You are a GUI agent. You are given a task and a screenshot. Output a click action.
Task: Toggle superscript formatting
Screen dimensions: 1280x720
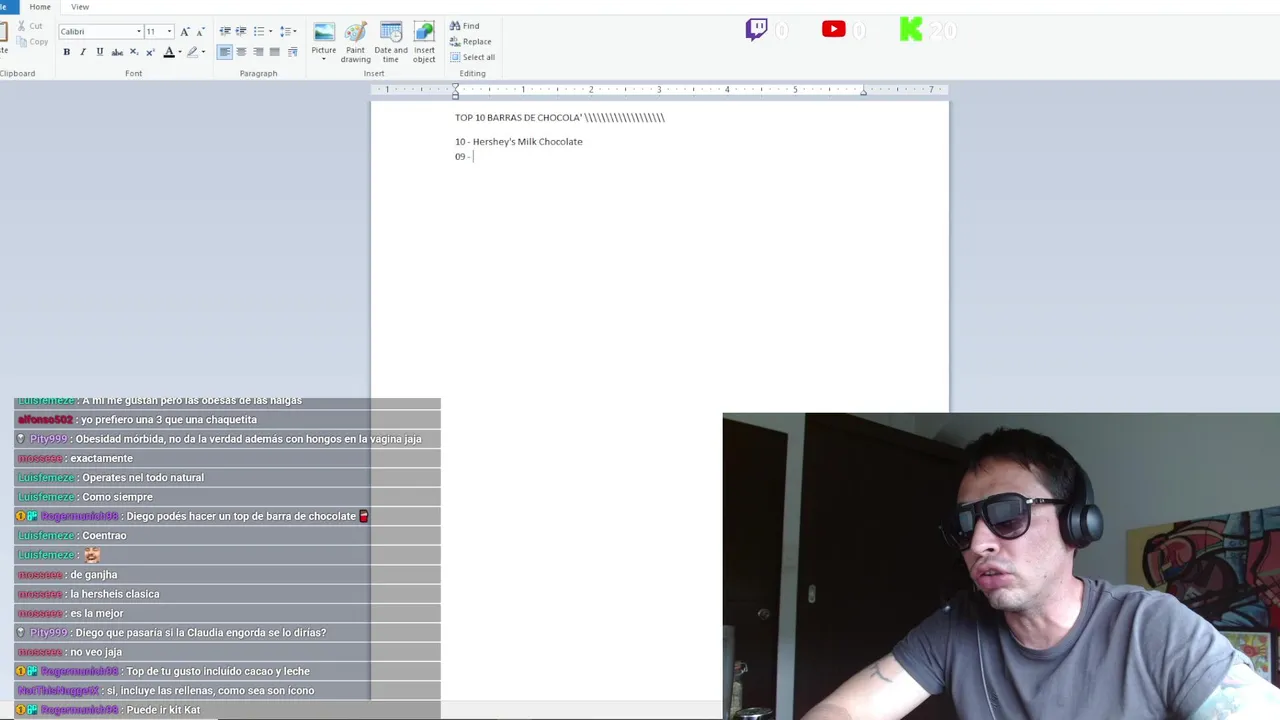tap(150, 52)
